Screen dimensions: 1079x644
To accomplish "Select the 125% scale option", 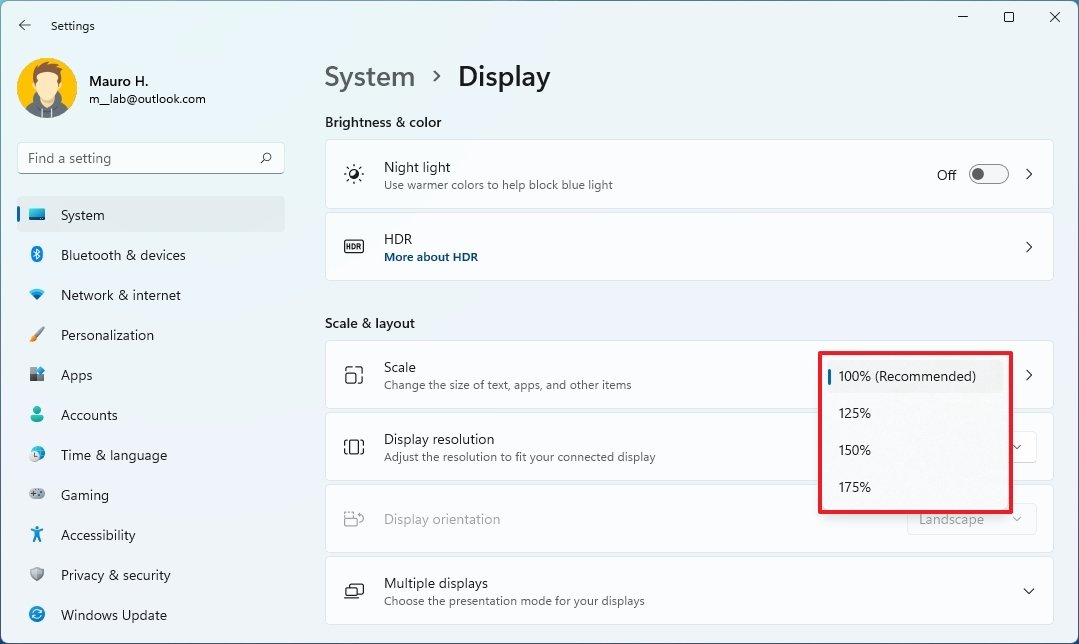I will tap(855, 413).
